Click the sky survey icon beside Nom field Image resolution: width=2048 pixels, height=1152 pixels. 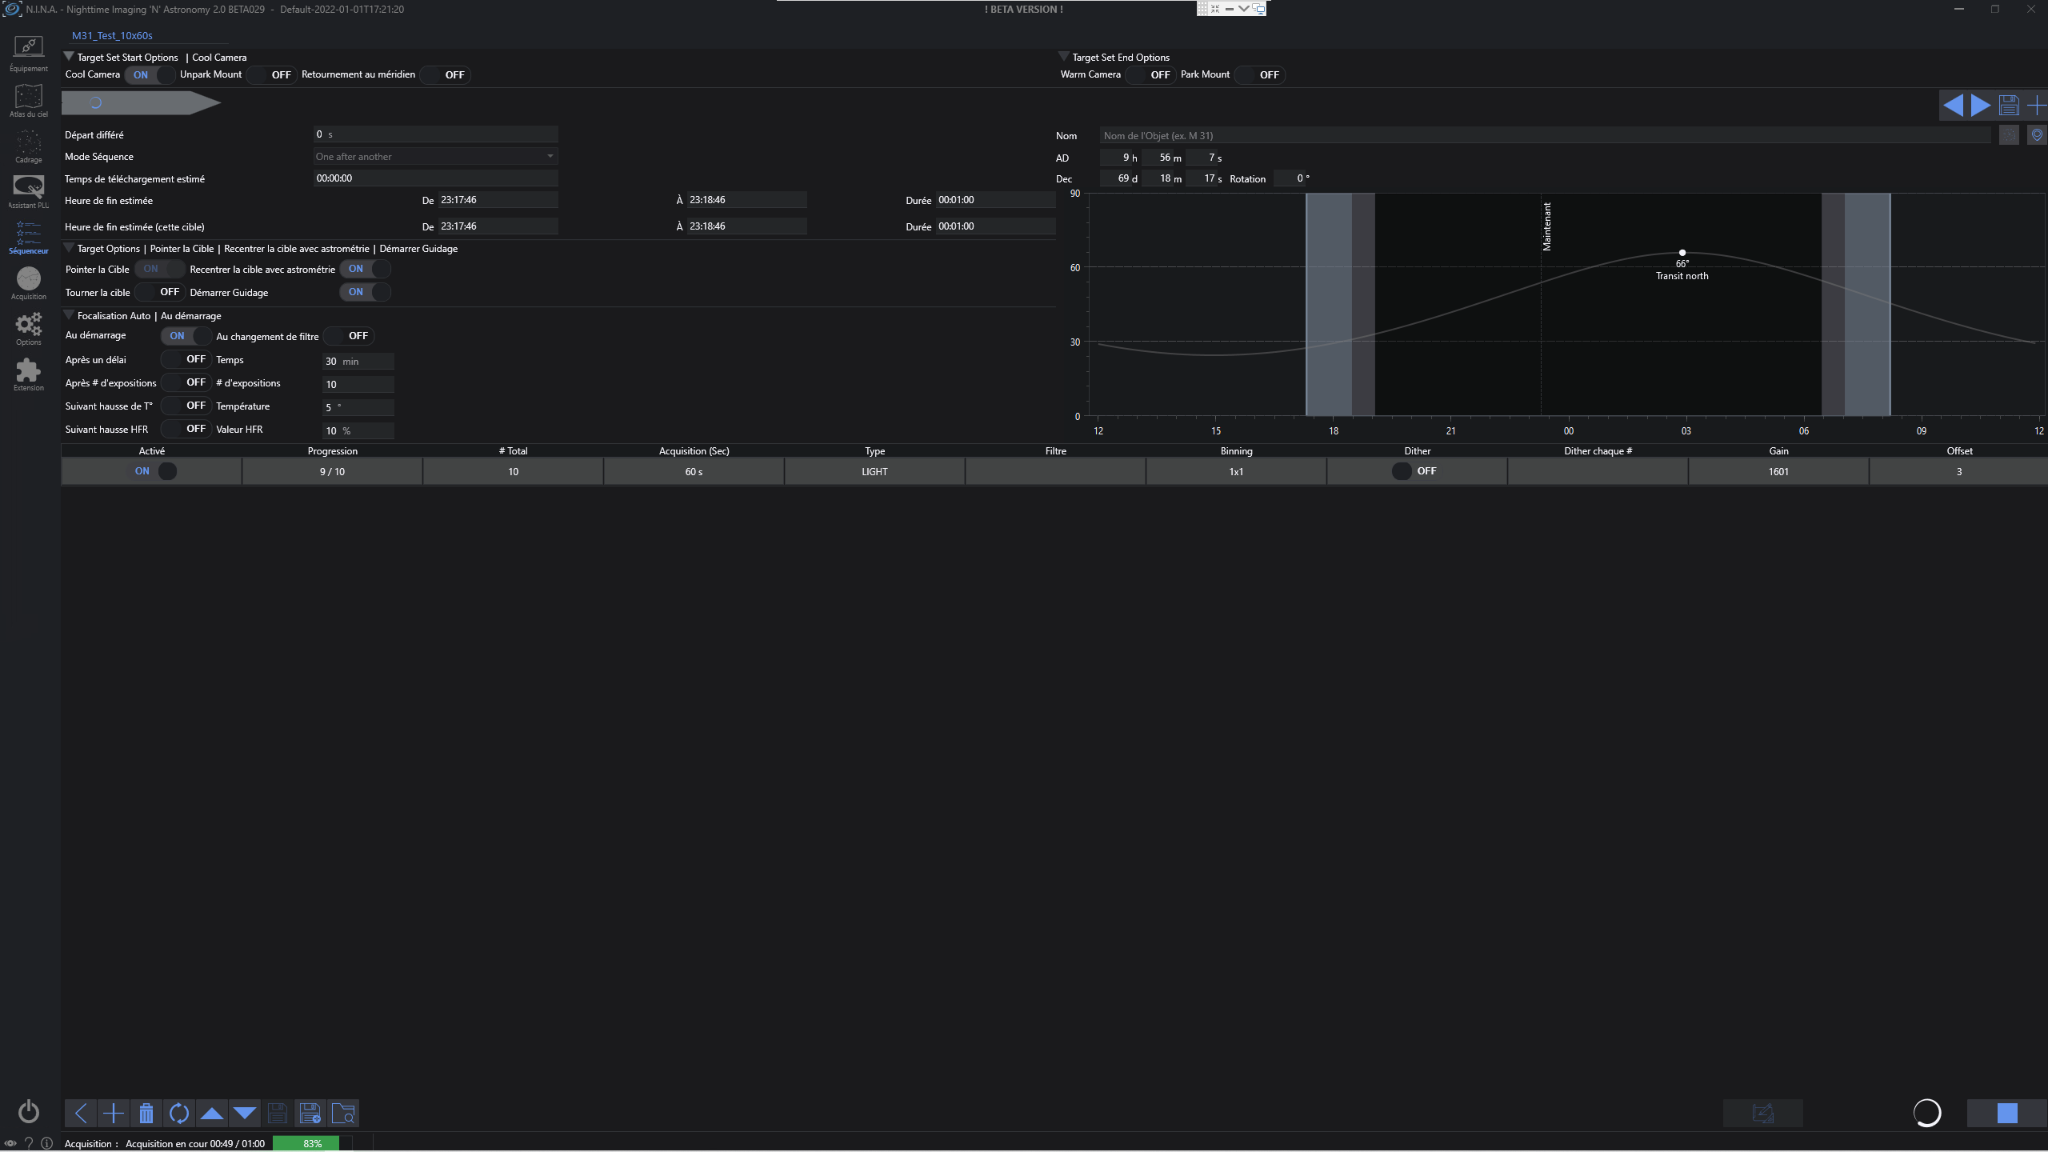pyautogui.click(x=2008, y=135)
